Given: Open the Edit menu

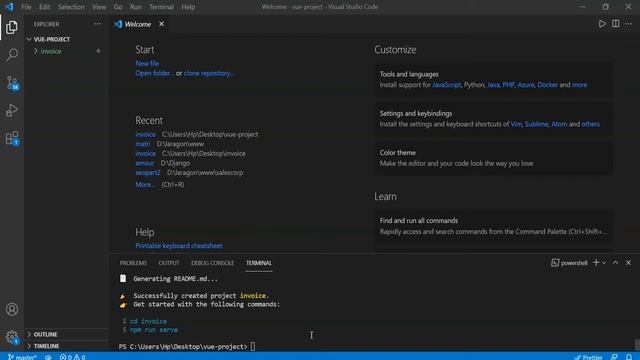Looking at the screenshot, I should (44, 7).
